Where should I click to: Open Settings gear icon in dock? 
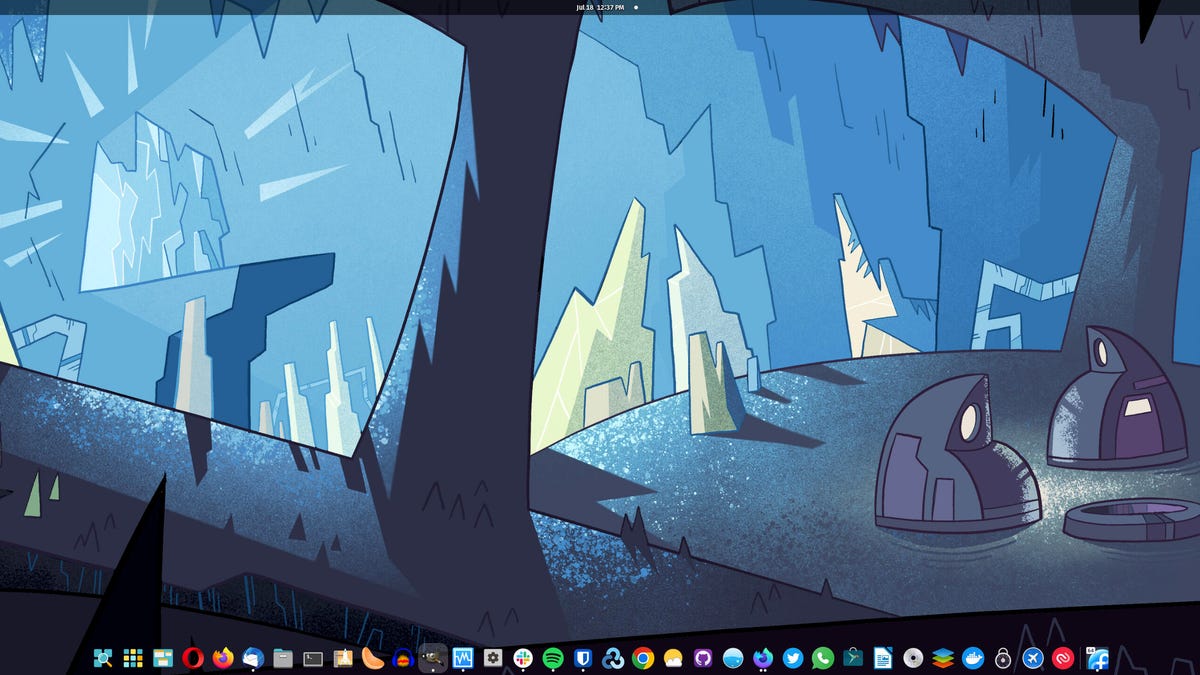tap(493, 658)
